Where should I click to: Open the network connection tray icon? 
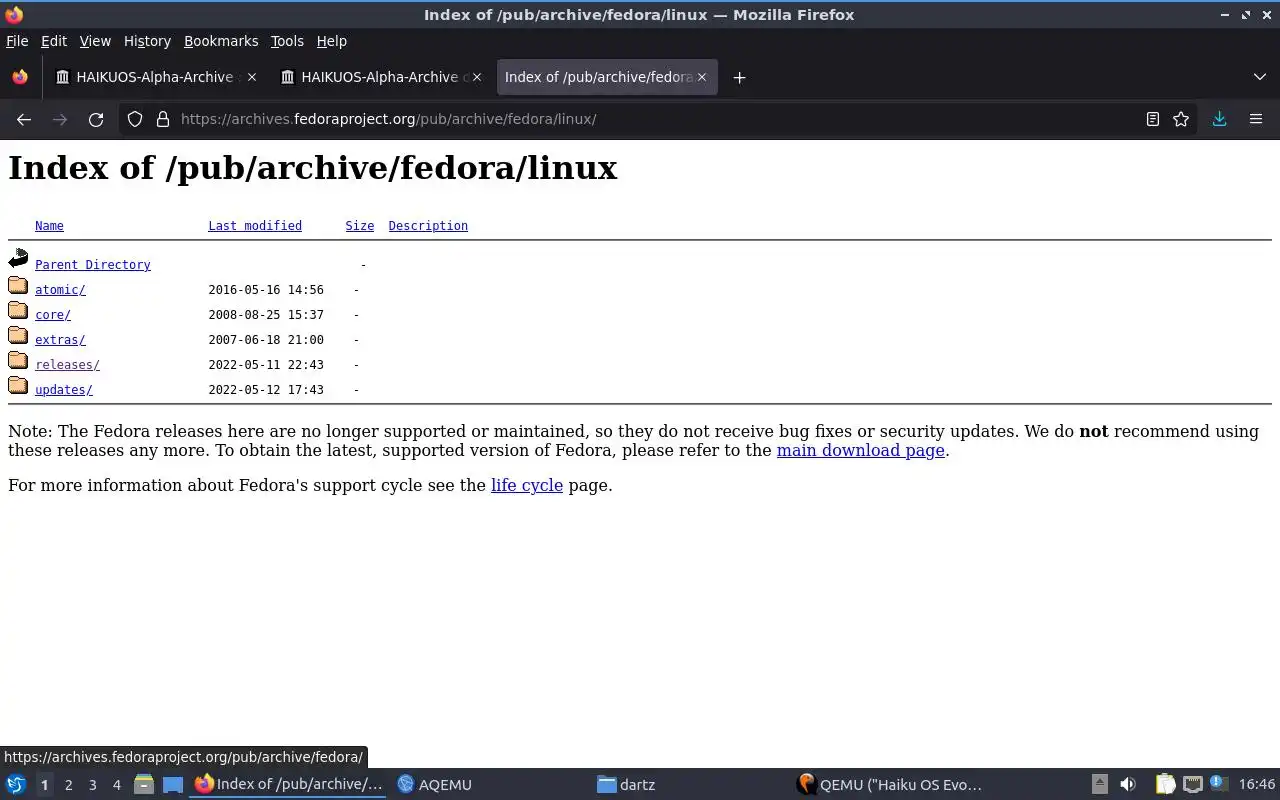pyautogui.click(x=1192, y=785)
